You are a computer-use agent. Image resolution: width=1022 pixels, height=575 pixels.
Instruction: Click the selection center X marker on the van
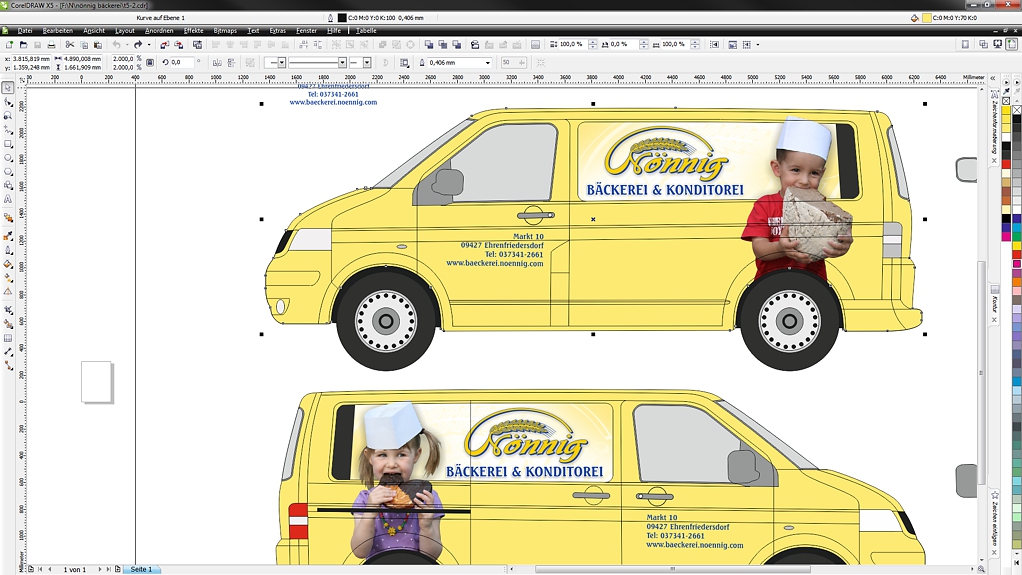[x=593, y=219]
